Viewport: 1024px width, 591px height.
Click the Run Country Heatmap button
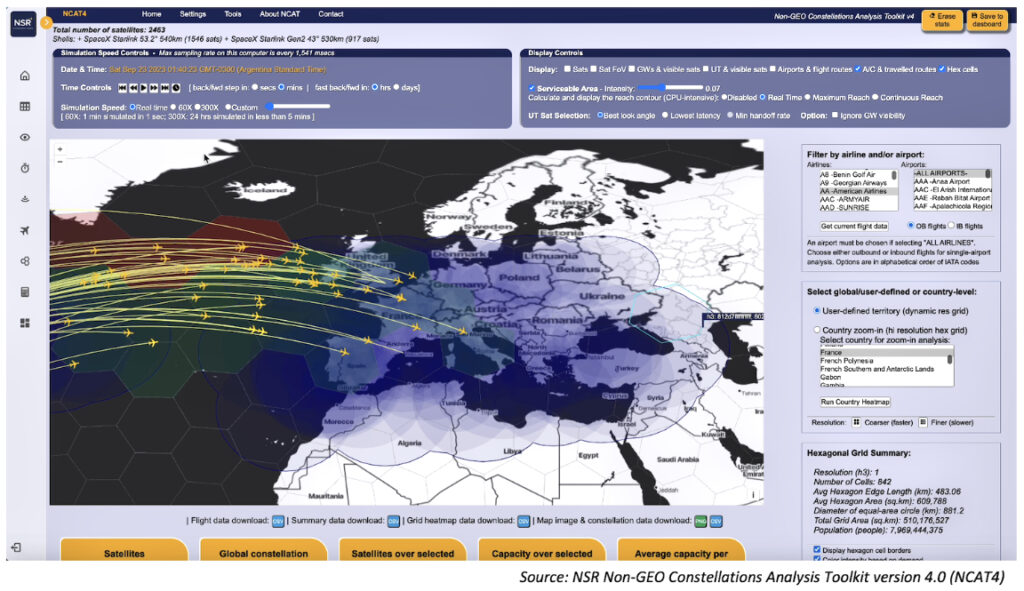point(855,401)
